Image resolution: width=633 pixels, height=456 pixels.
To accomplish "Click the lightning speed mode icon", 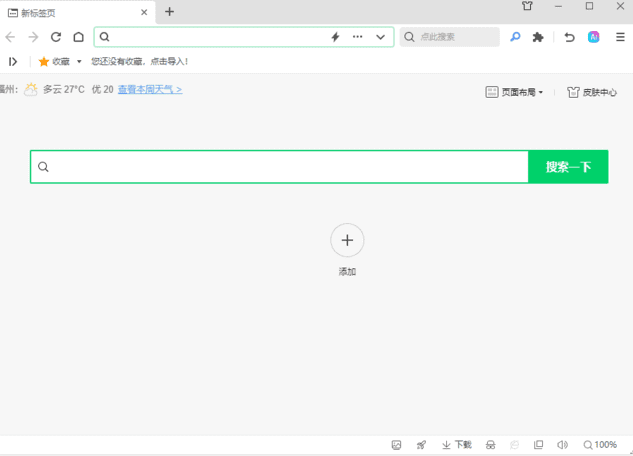I will pos(335,37).
